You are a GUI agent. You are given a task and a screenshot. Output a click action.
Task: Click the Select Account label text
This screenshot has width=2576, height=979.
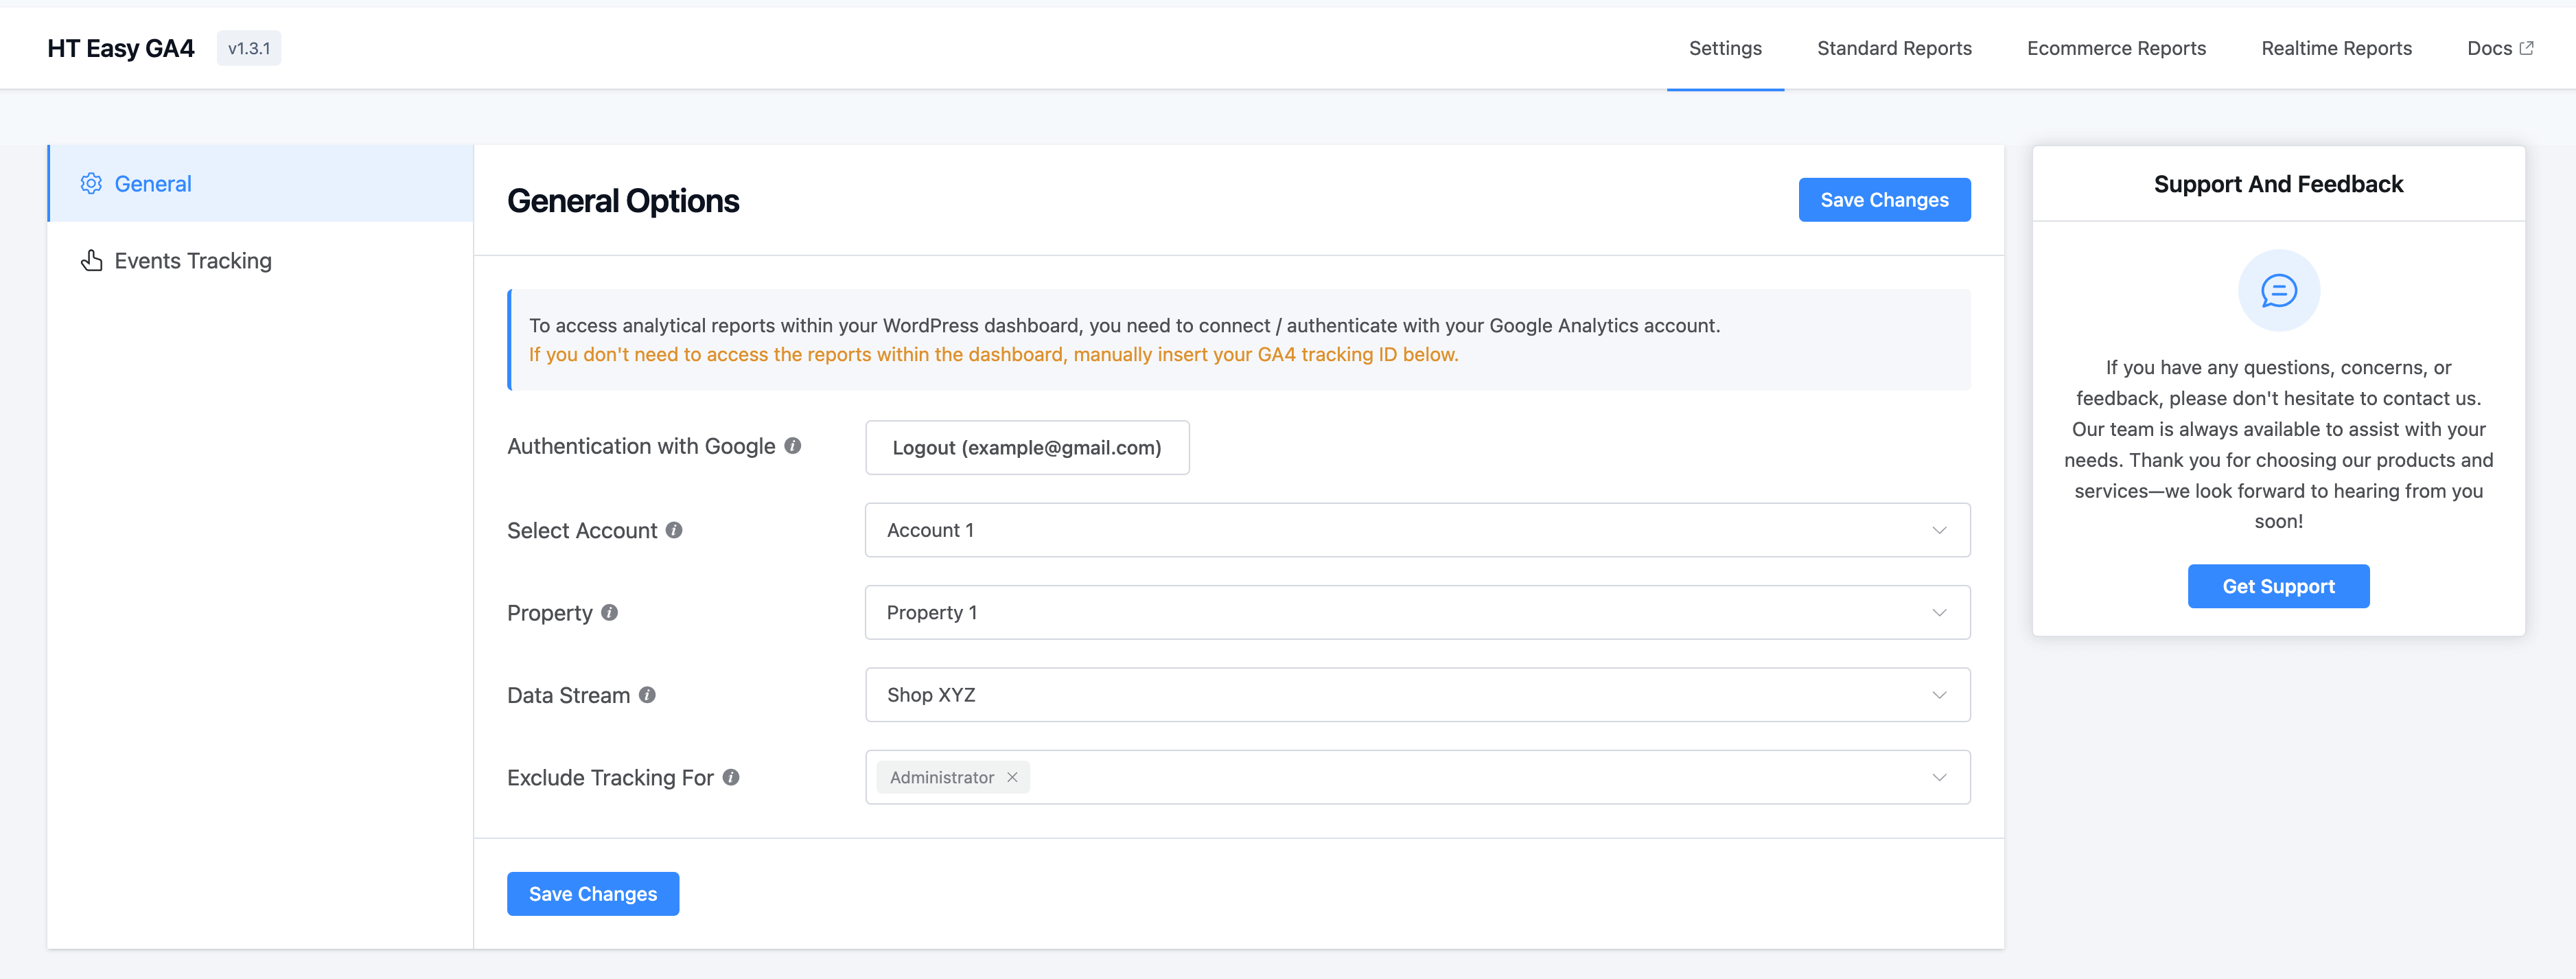[x=582, y=530]
